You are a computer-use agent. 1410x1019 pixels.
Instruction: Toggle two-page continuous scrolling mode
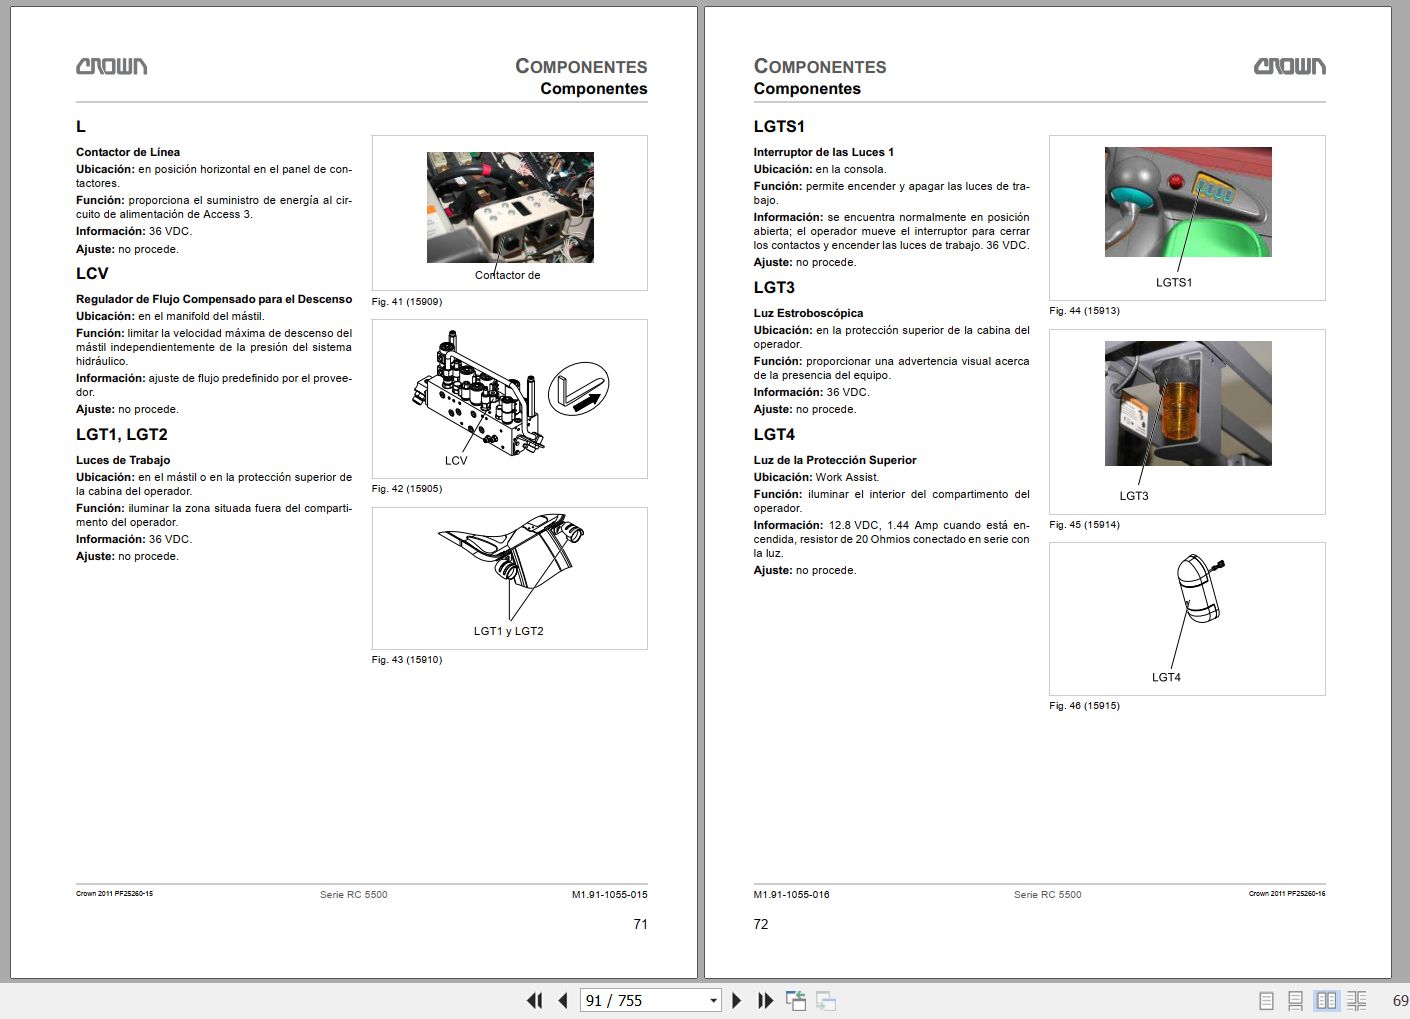click(x=1357, y=1000)
